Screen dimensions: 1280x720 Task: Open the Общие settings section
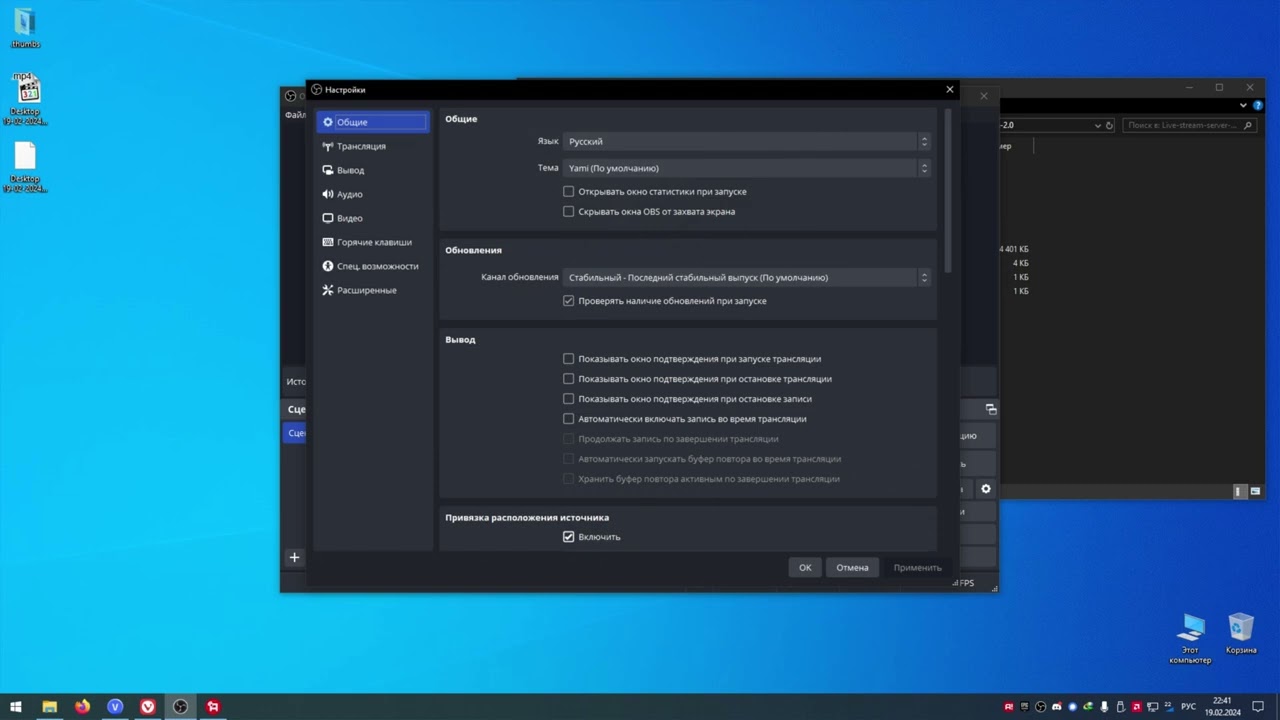click(x=372, y=122)
